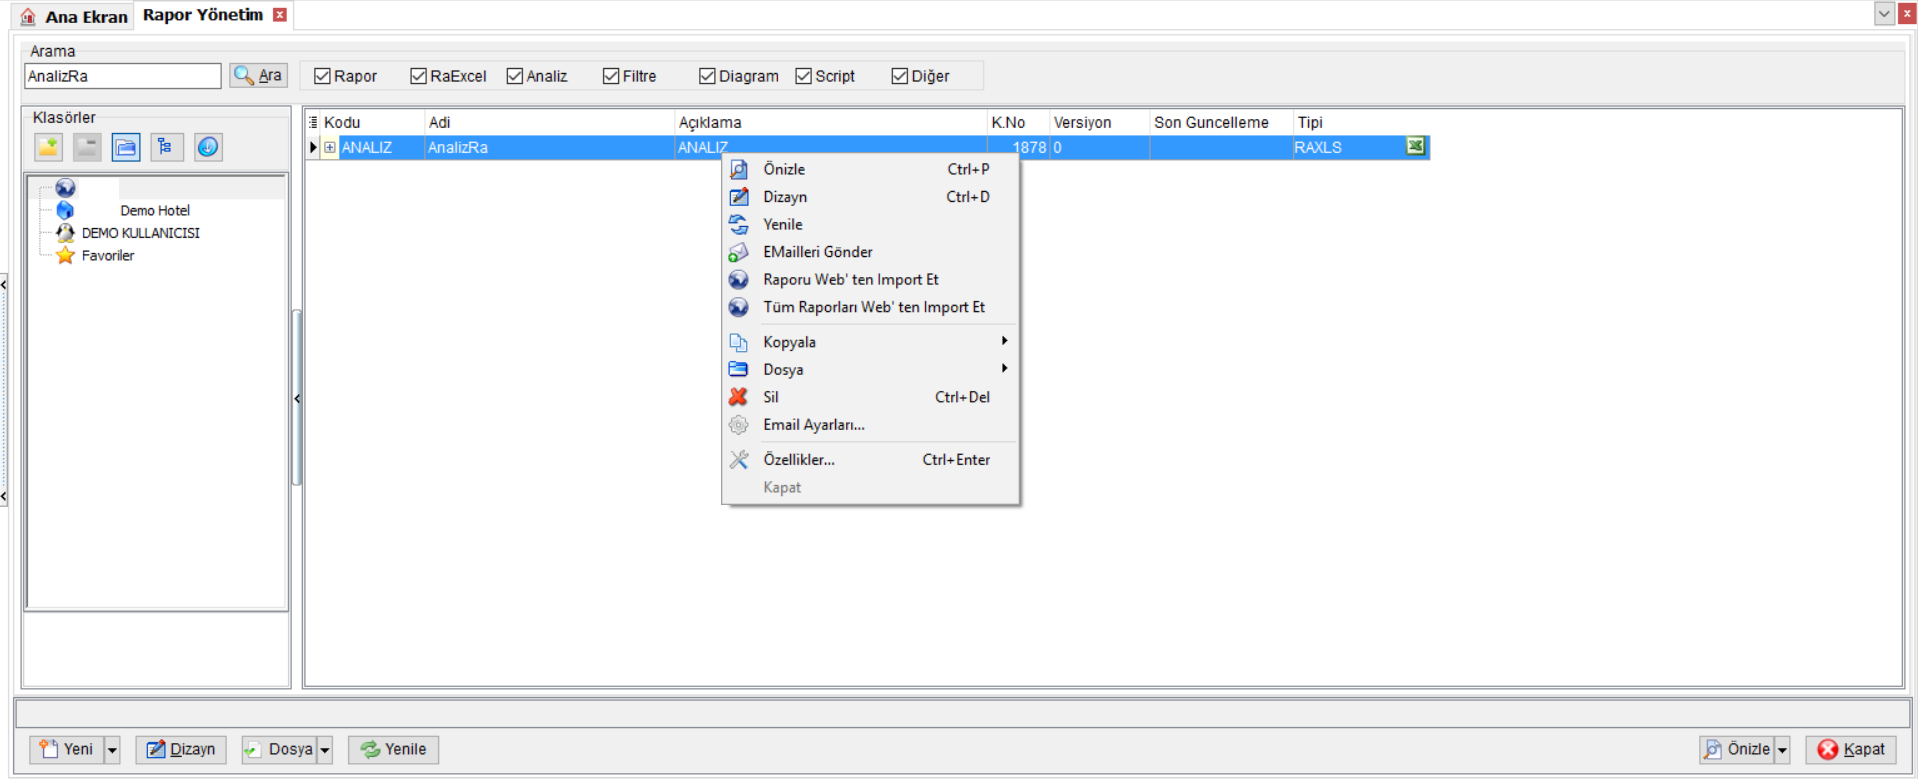This screenshot has width=1918, height=779.
Task: Close the Rapor Yönetim tab
Action: point(280,15)
